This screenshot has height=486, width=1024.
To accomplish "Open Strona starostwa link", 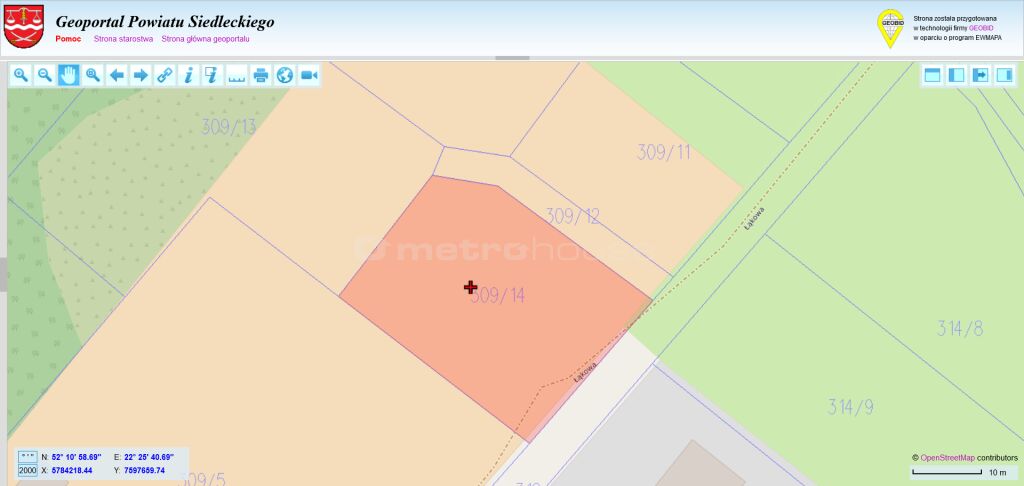I will [x=123, y=39].
